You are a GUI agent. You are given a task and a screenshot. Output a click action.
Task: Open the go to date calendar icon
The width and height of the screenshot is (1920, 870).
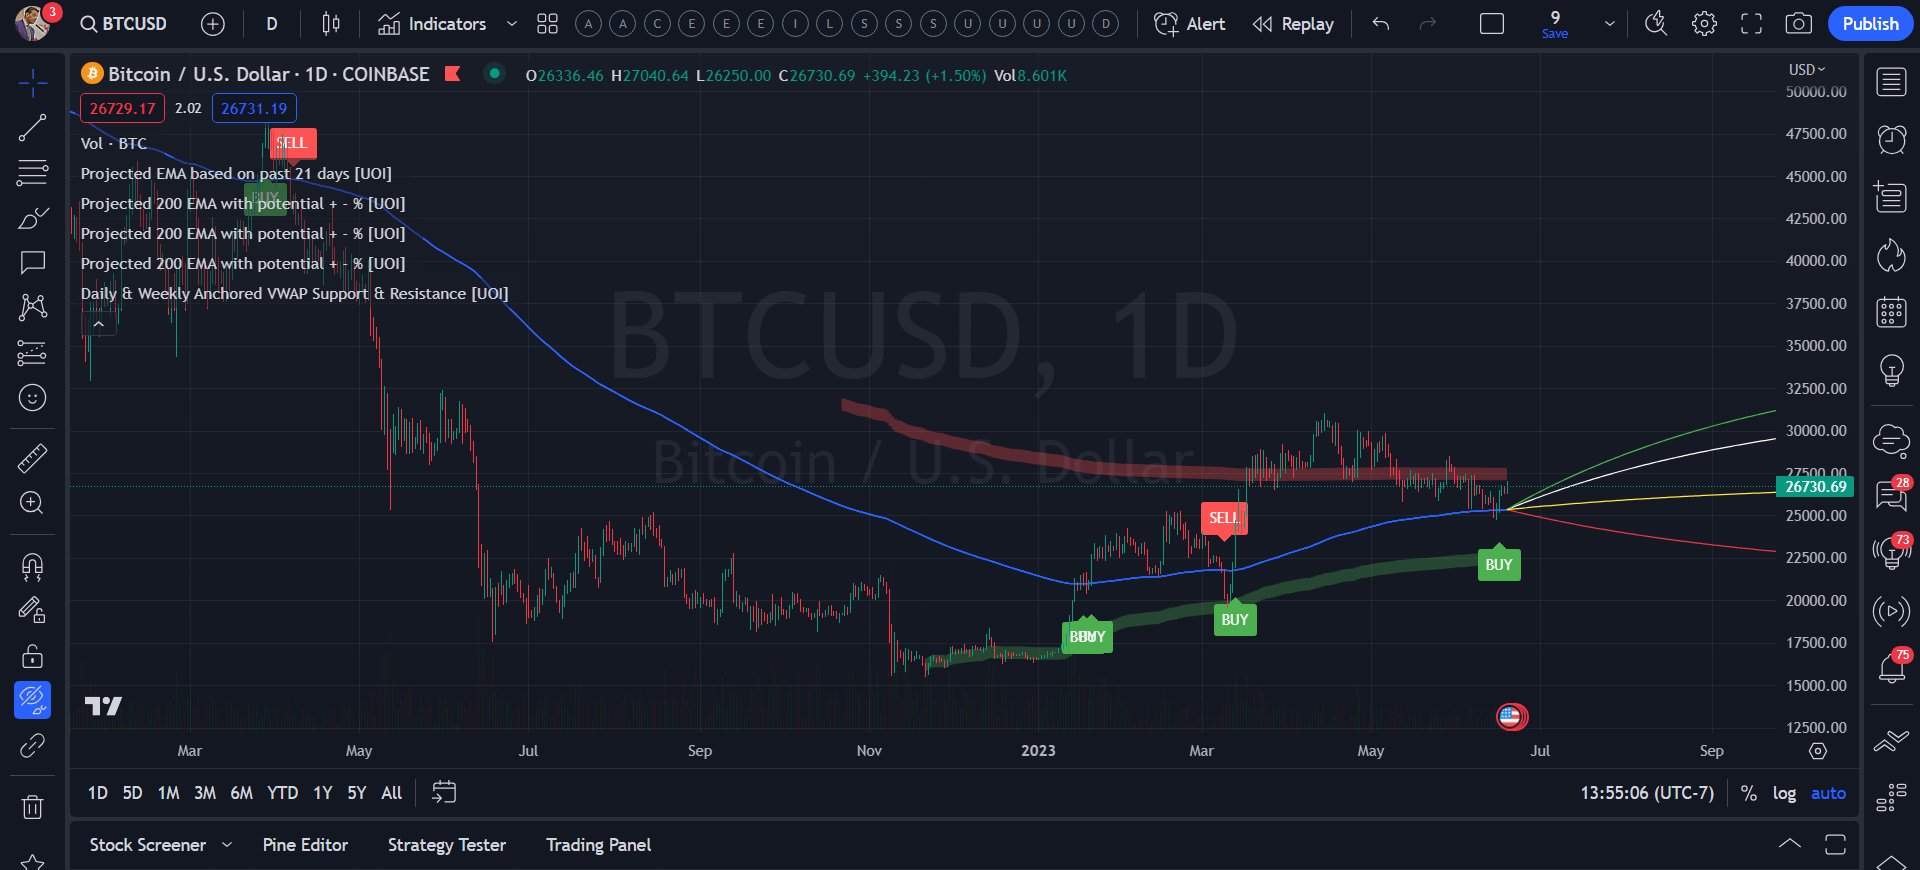[x=444, y=793]
